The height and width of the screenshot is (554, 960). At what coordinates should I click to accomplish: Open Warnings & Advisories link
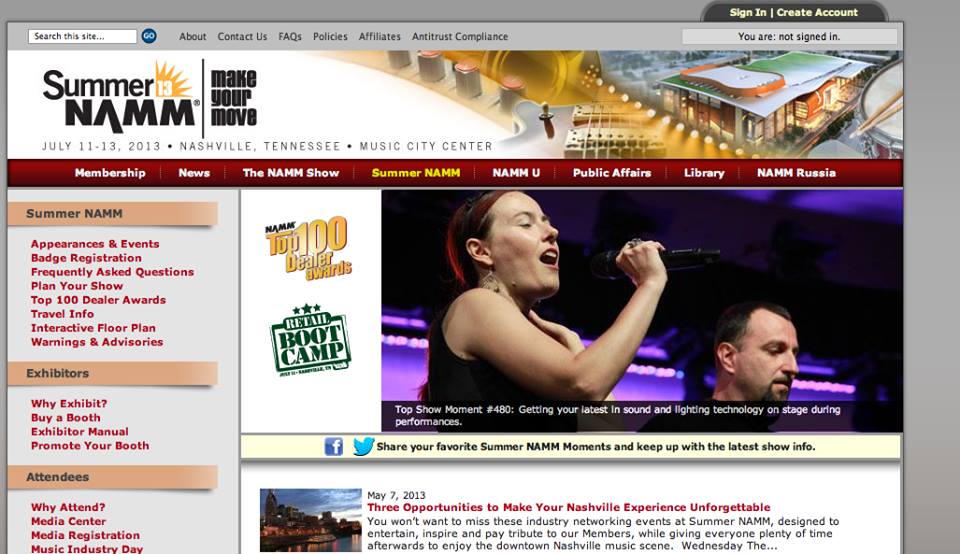97,342
